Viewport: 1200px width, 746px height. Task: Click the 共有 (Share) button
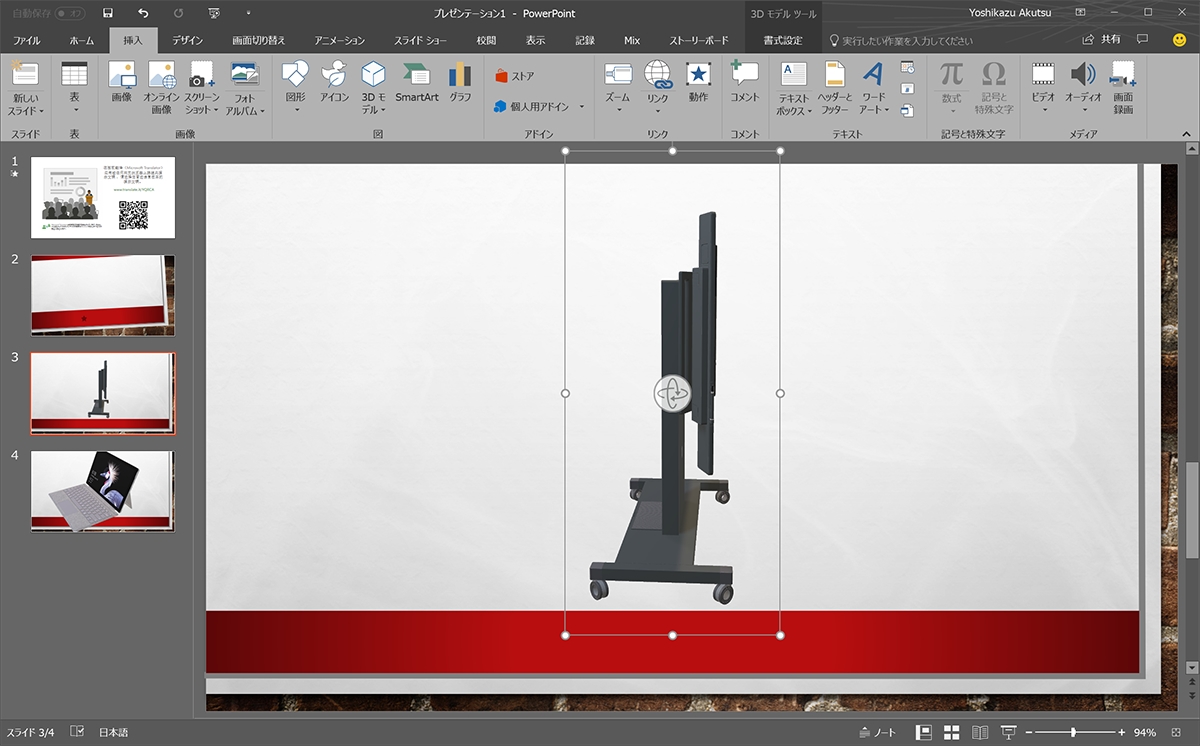pyautogui.click(x=1102, y=40)
